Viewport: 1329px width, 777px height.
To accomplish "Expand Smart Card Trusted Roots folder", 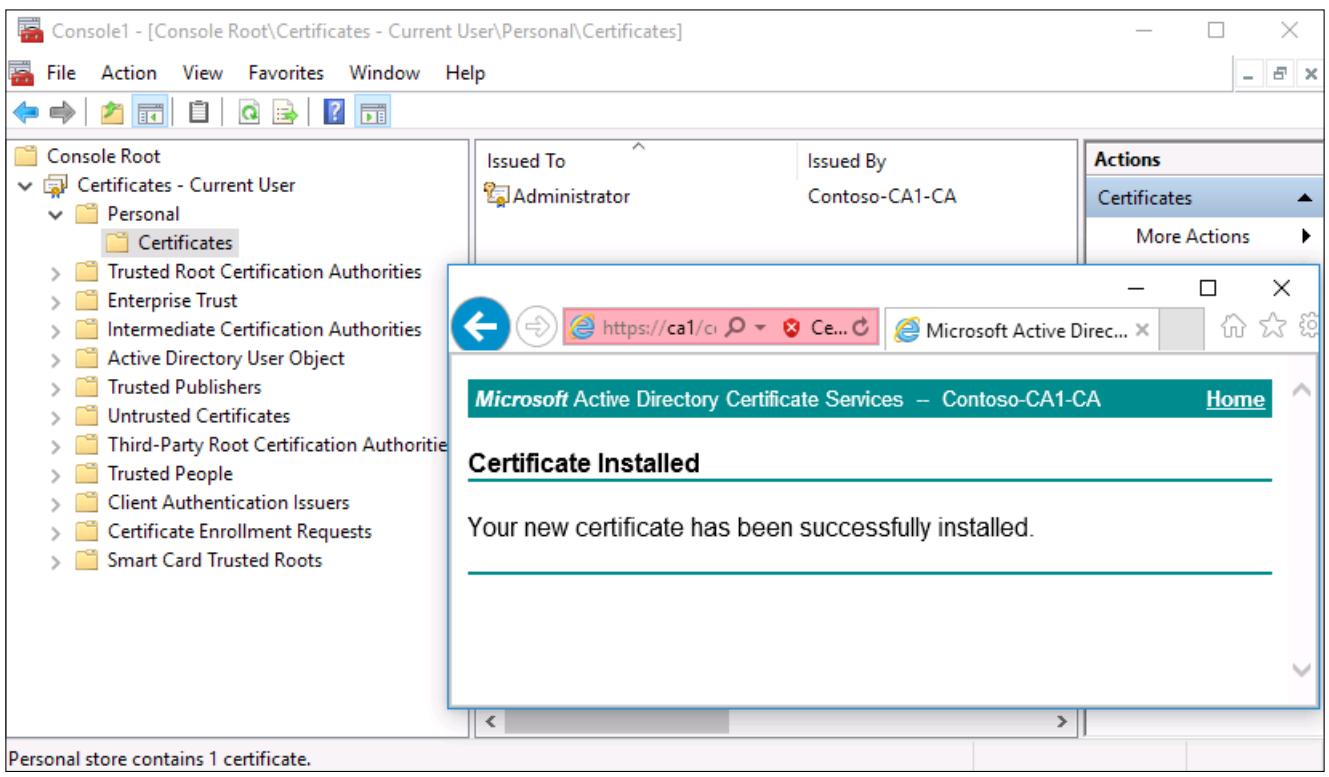I will click(x=58, y=560).
